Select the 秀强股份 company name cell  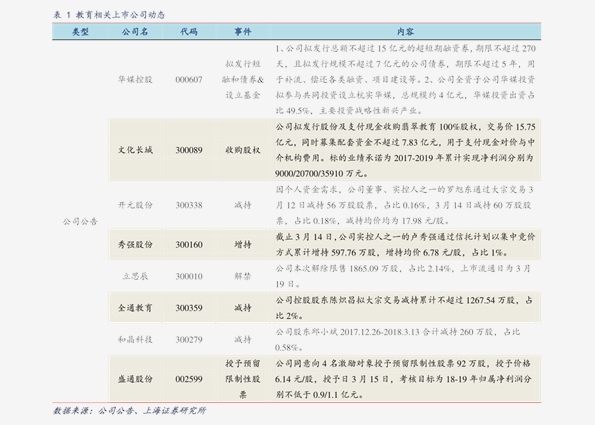[135, 244]
